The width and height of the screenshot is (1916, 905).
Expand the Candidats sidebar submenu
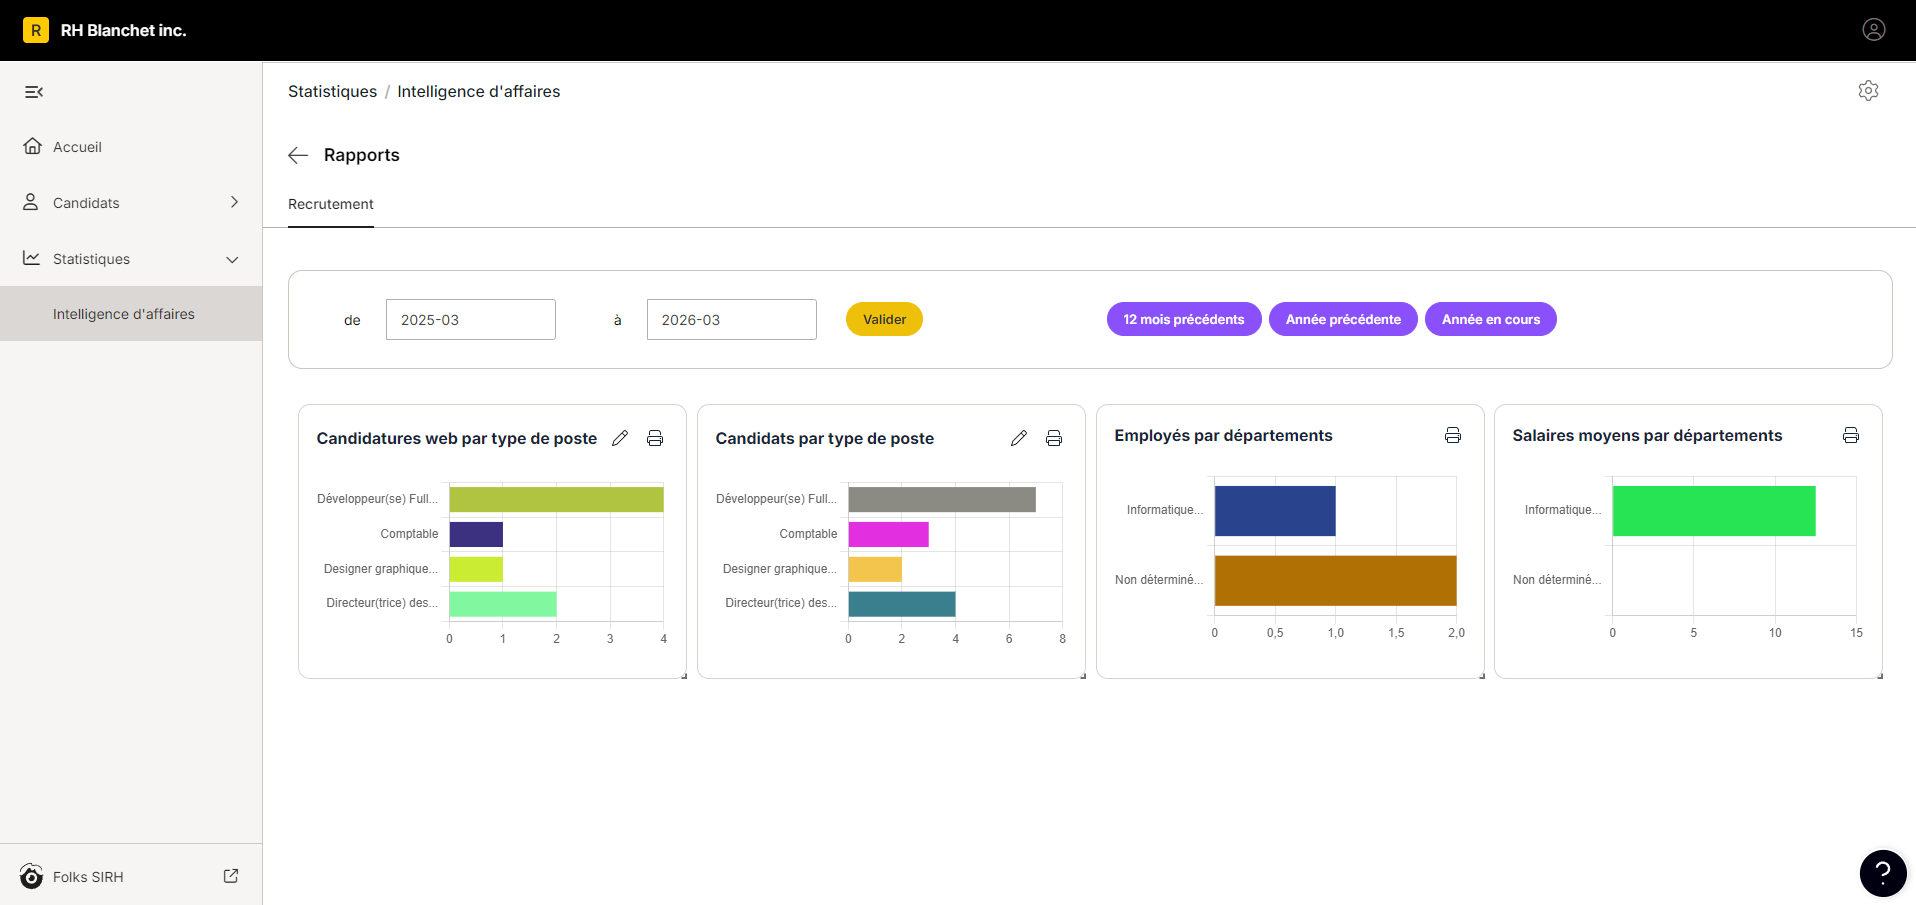point(234,202)
